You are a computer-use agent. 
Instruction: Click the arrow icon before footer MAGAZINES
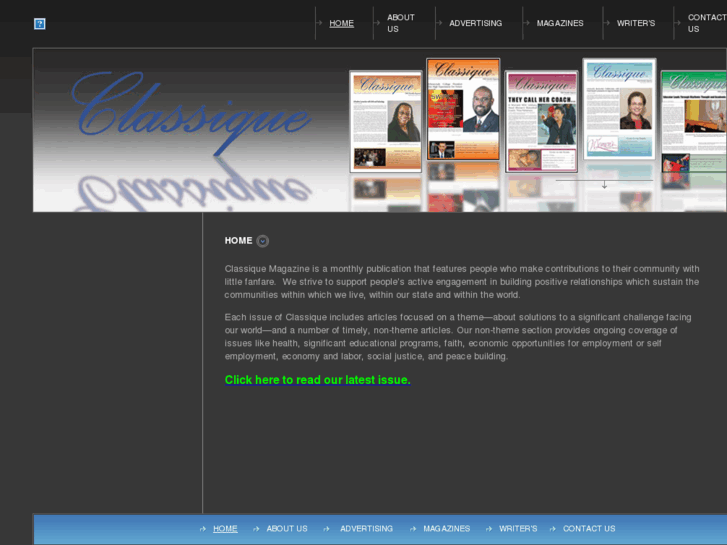413,529
